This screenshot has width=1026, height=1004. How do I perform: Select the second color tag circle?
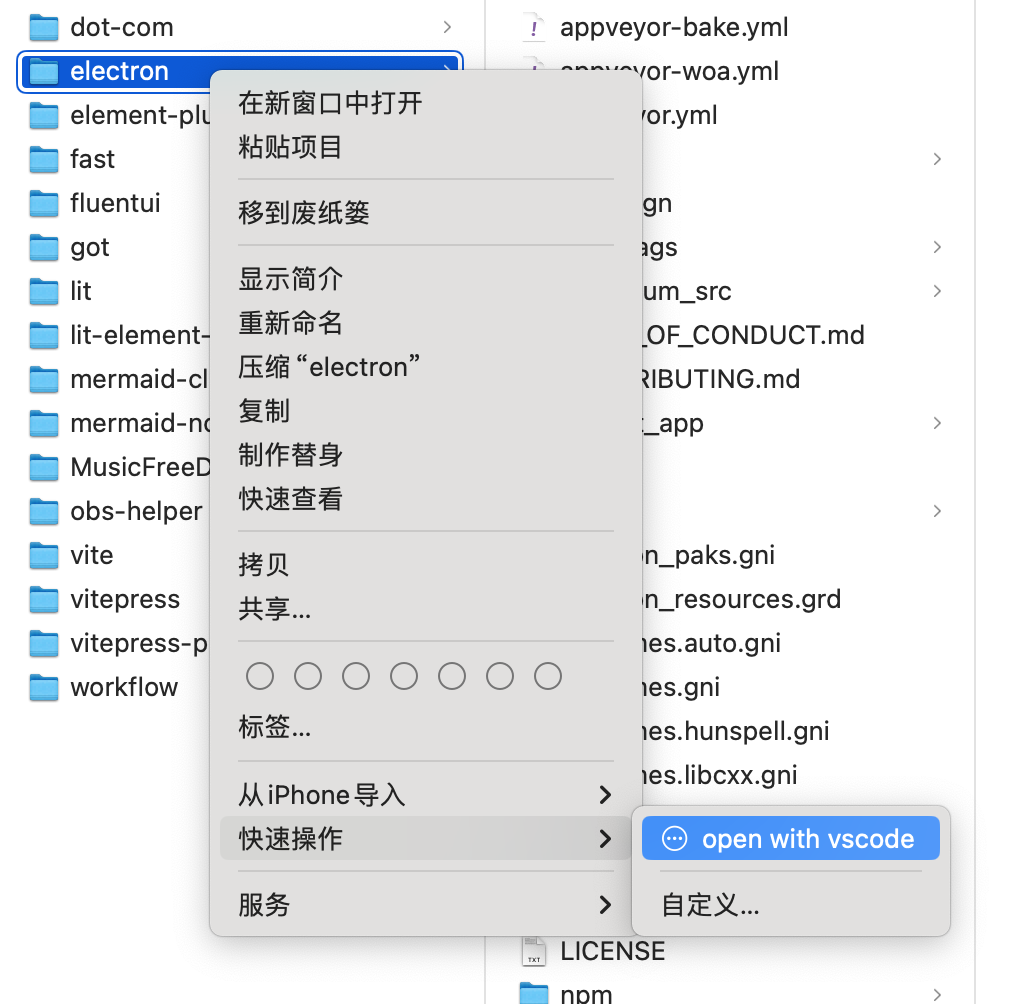[308, 676]
